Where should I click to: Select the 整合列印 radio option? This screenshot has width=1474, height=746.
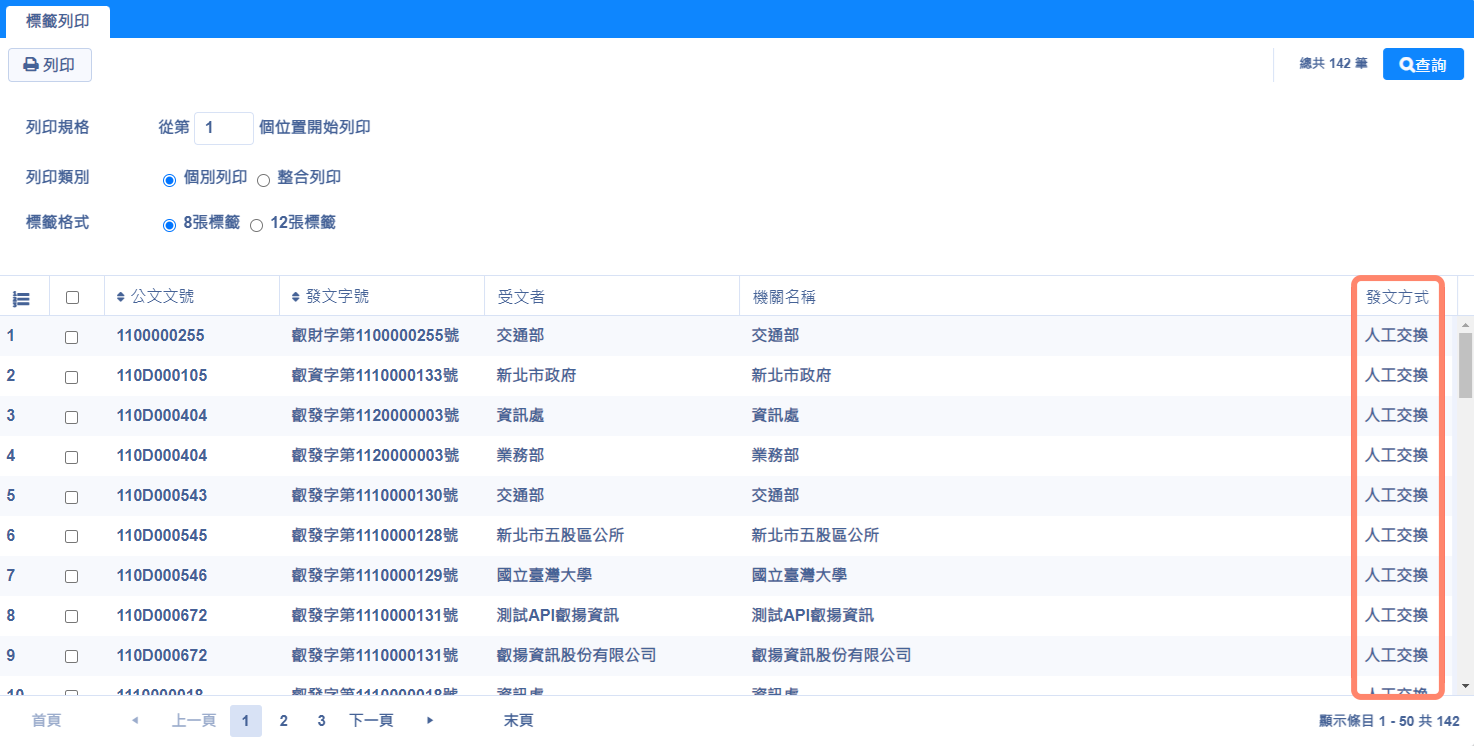coord(264,180)
